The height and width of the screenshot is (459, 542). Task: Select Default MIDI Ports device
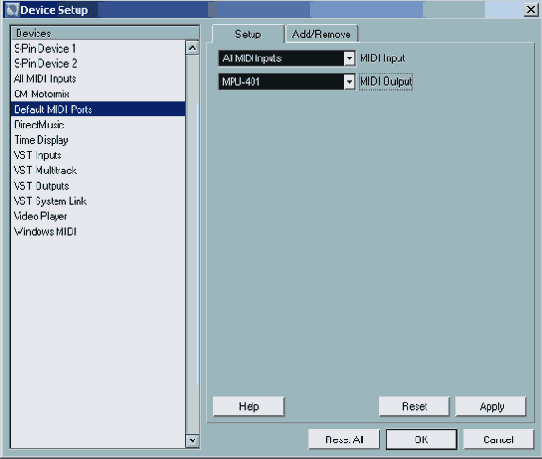[x=98, y=109]
